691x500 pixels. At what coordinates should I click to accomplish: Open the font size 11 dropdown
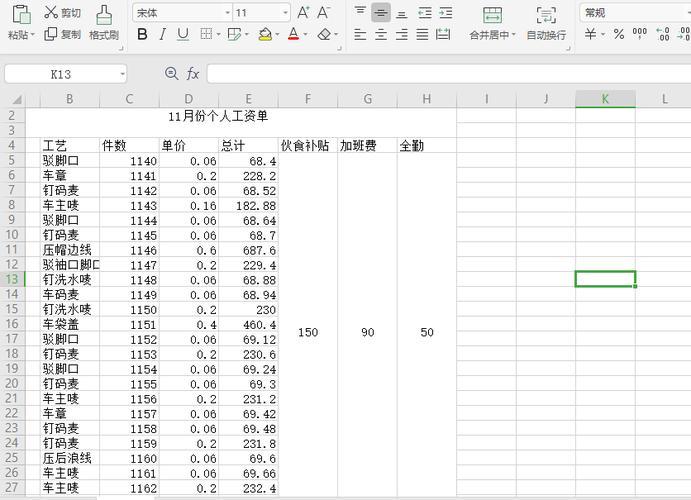[286, 13]
